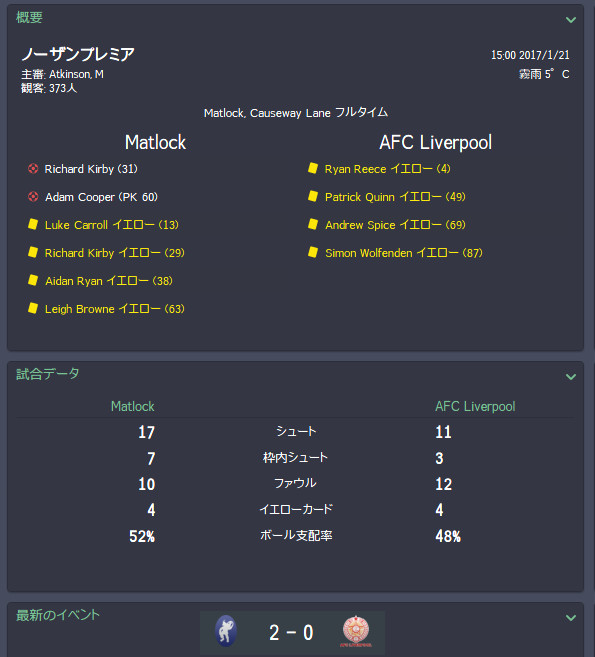Select AFC Liverpool header in match stats
The width and height of the screenshot is (595, 657).
pyautogui.click(x=475, y=406)
